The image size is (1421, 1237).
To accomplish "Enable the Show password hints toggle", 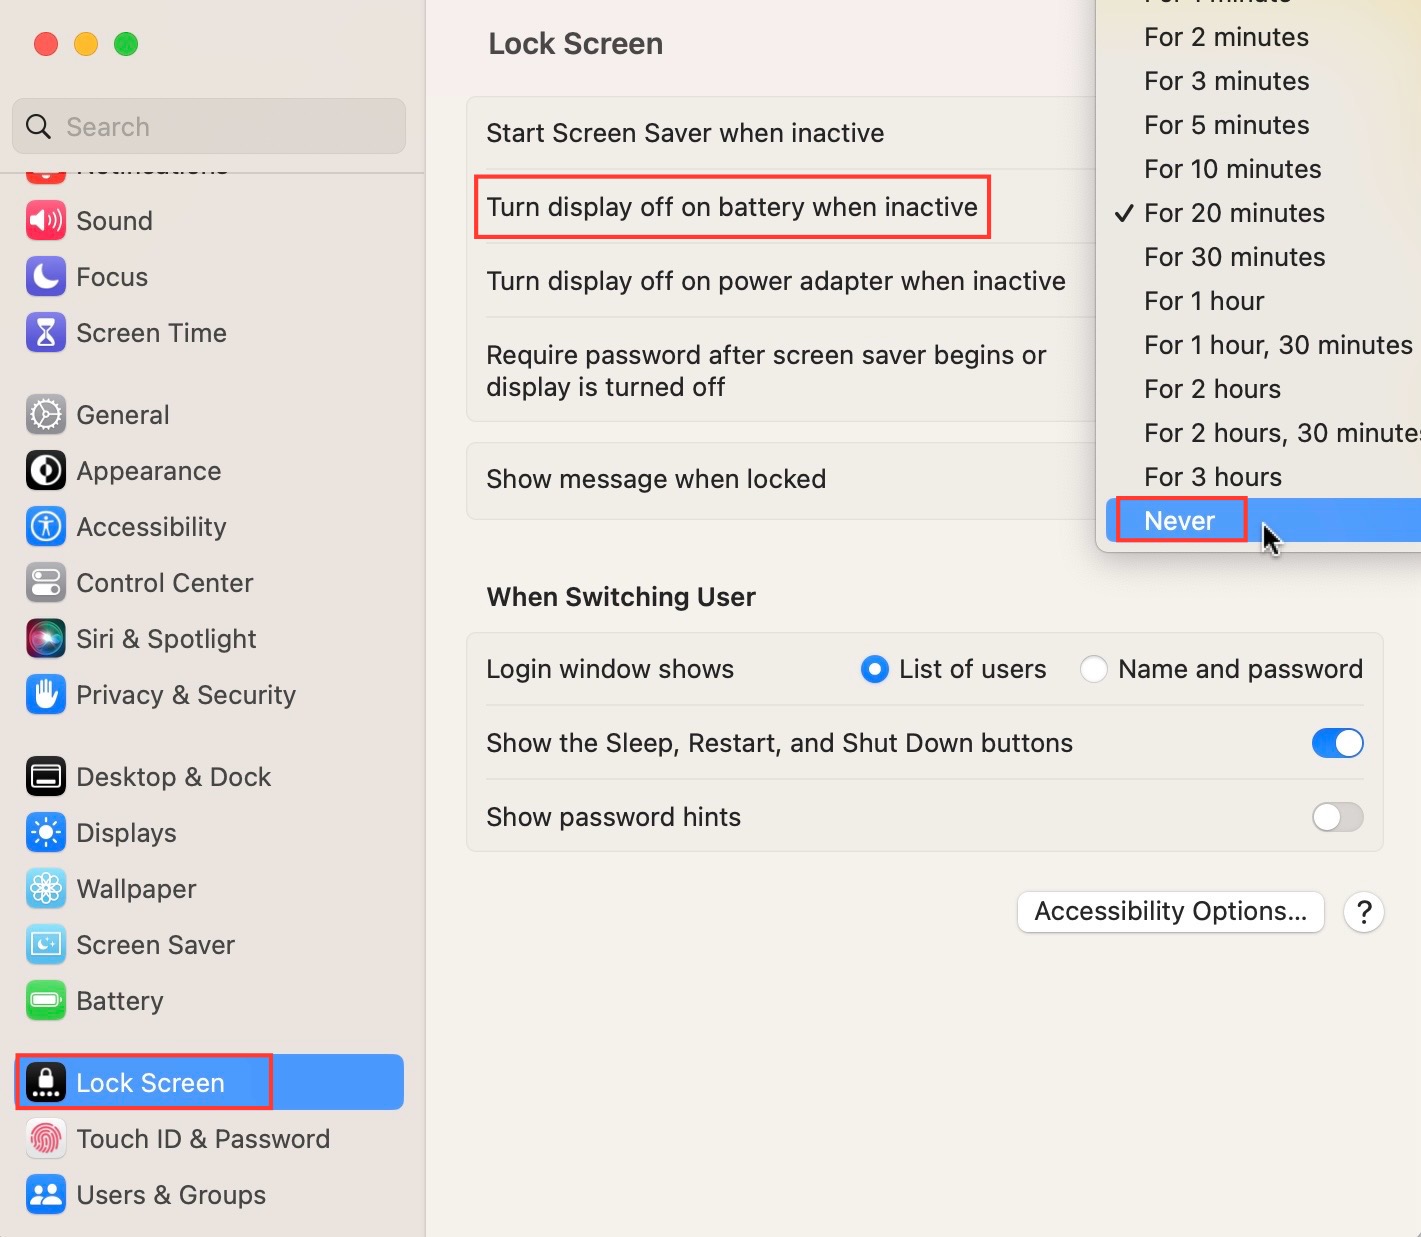I will point(1338,817).
